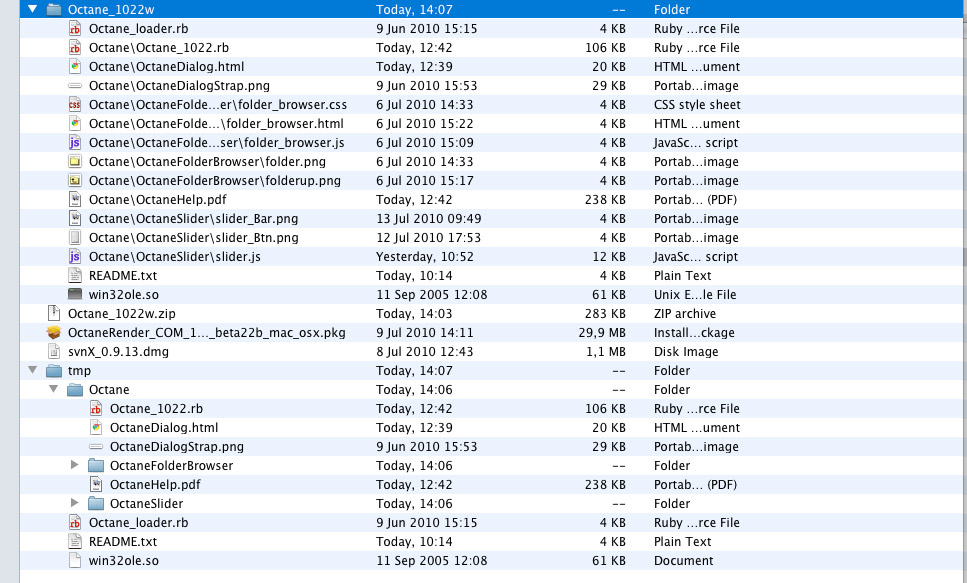967x583 pixels.
Task: Click HTML icon of folder_browser.html
Action: [75, 123]
